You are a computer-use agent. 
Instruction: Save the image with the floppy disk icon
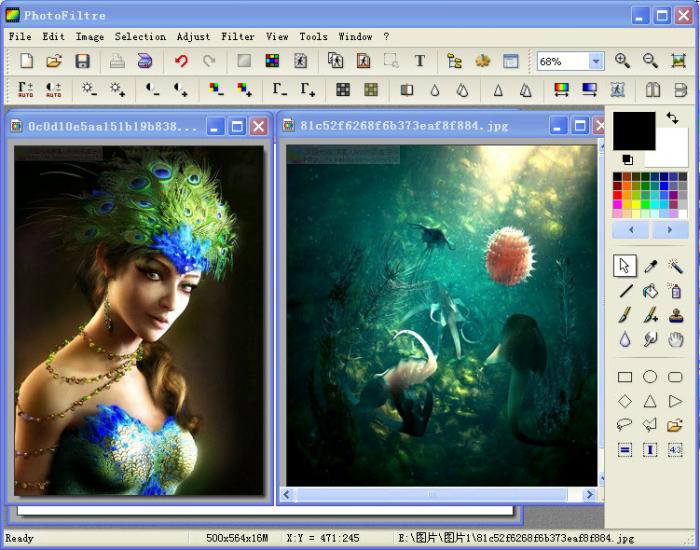[x=82, y=61]
